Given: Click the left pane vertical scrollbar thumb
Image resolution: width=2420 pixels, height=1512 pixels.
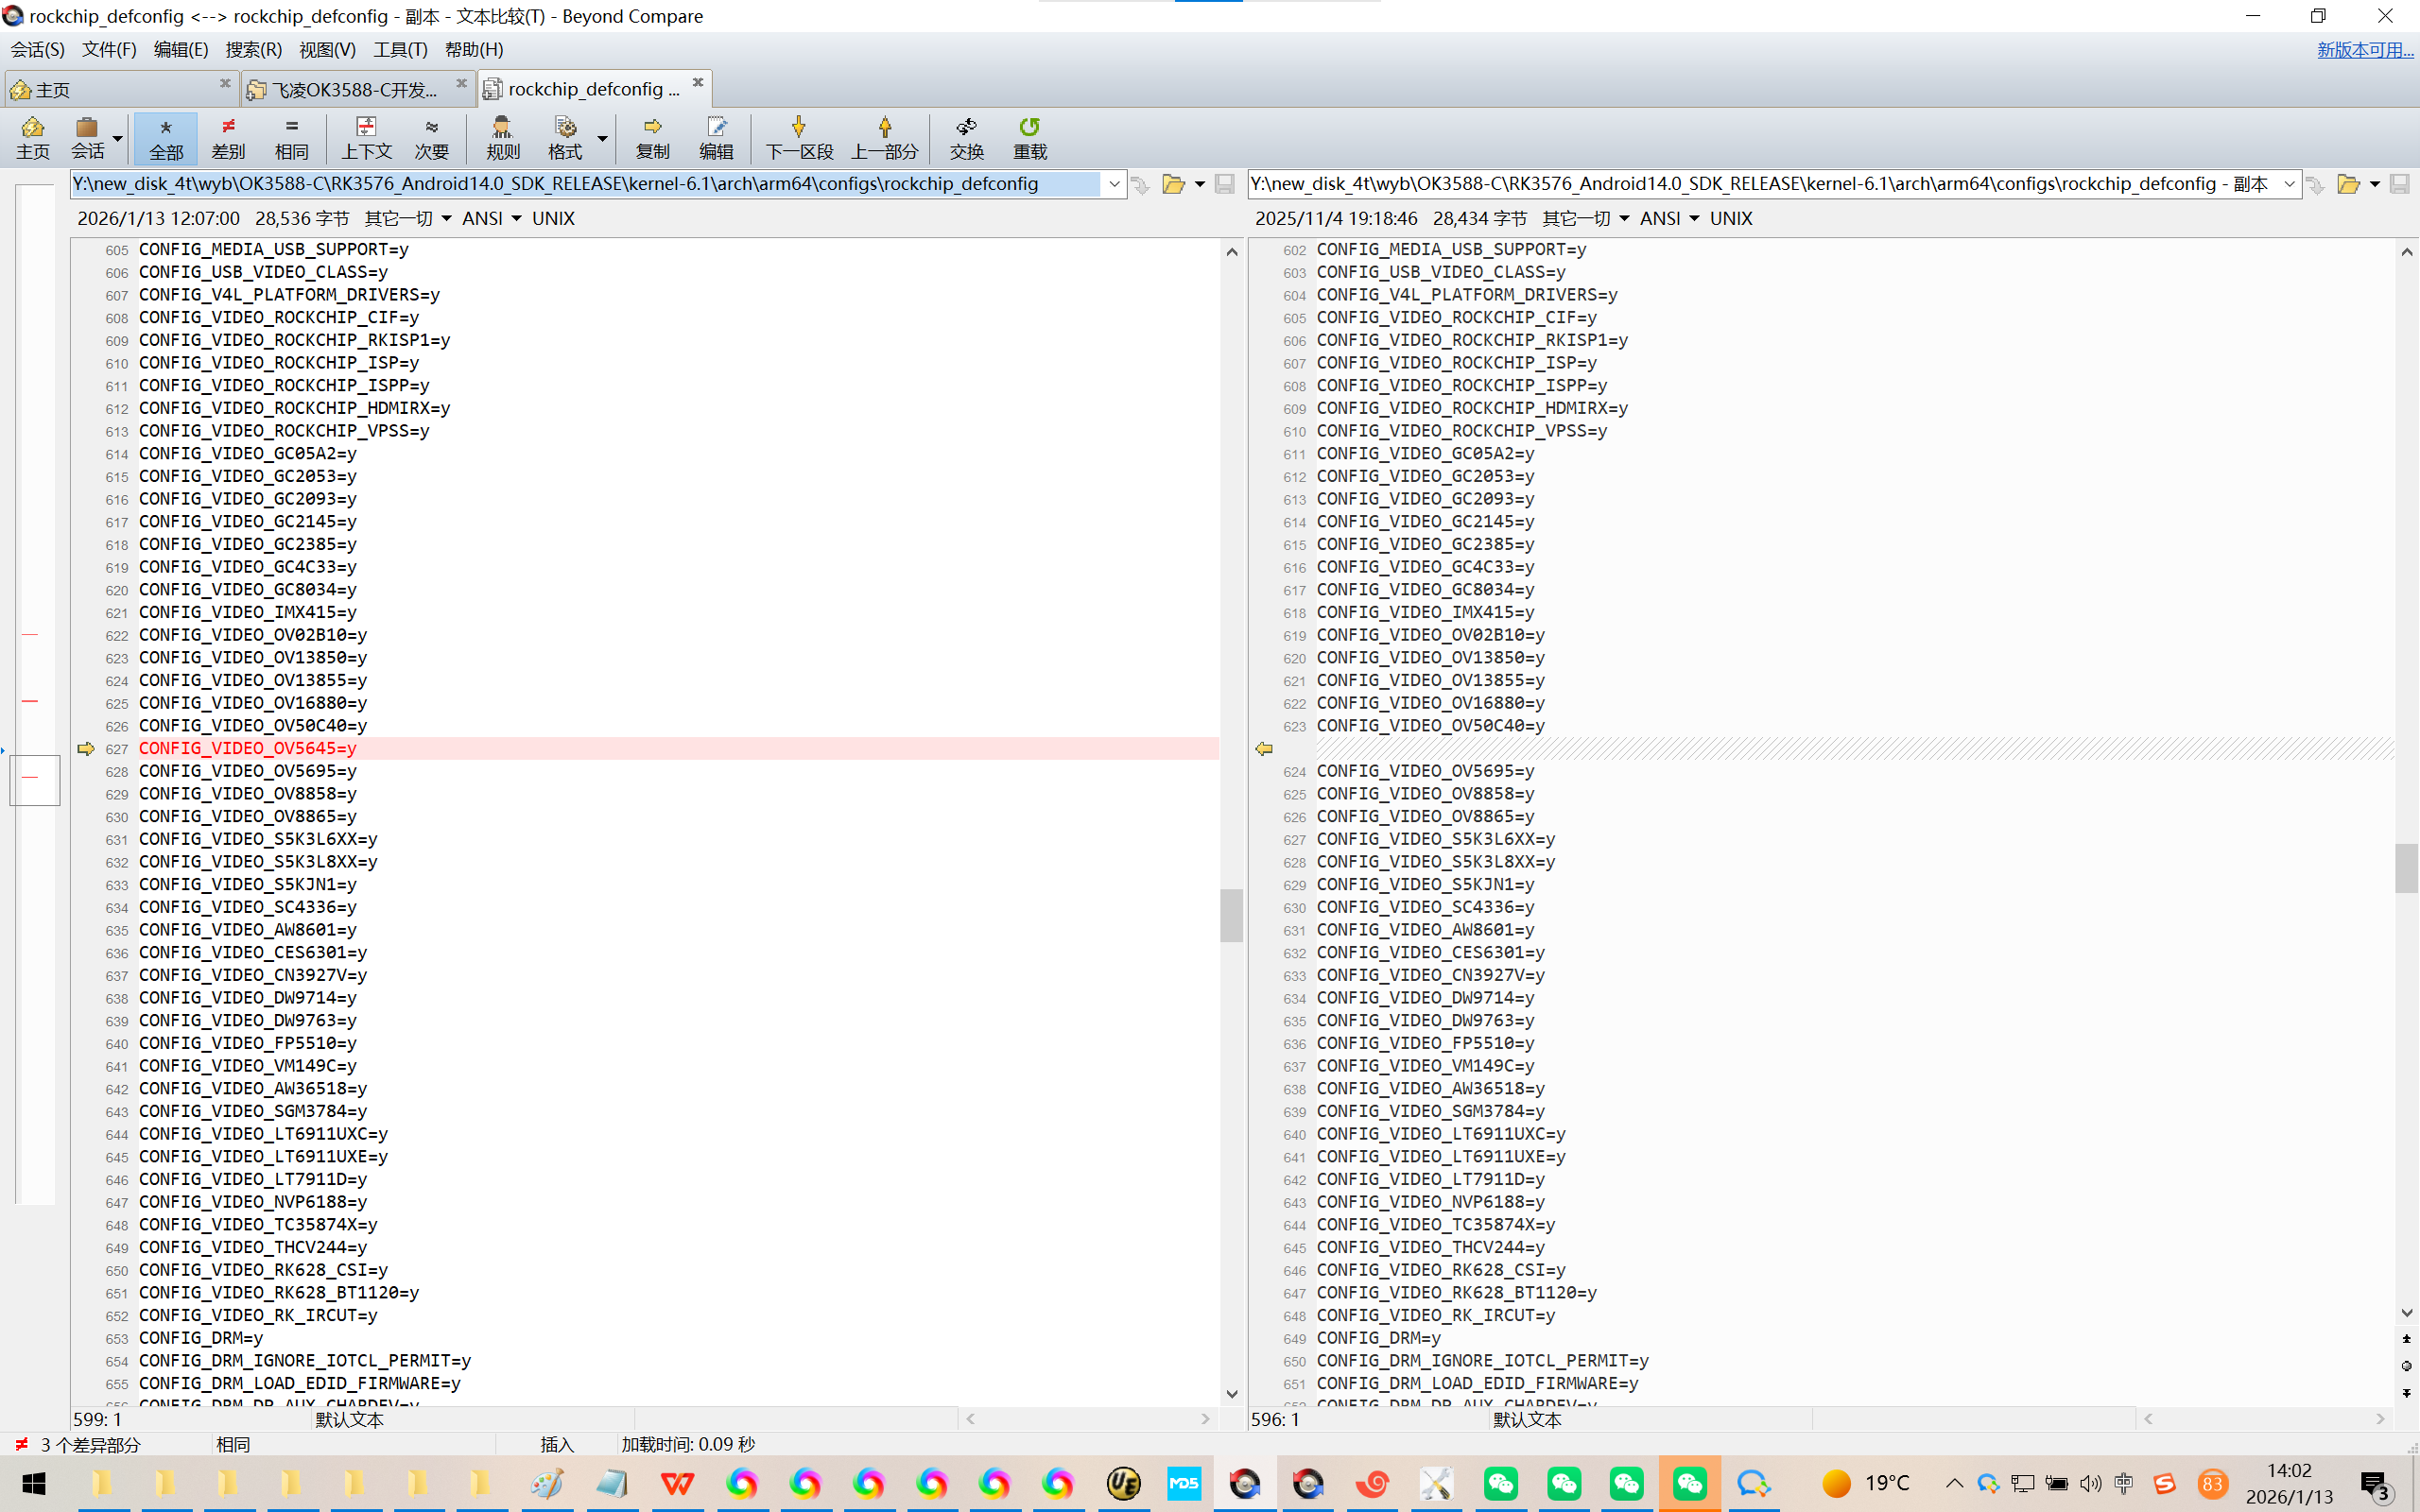Looking at the screenshot, I should [1231, 914].
